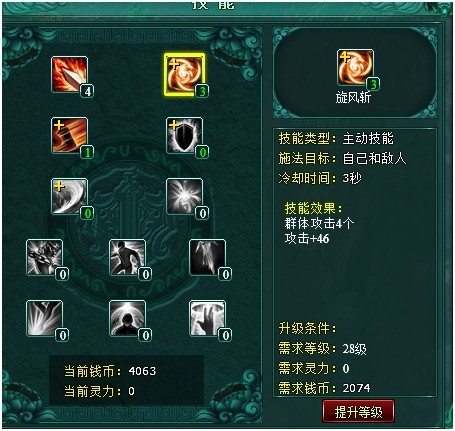Choose the locked falling streaks skill
This screenshot has height=431, width=455.
tap(207, 257)
